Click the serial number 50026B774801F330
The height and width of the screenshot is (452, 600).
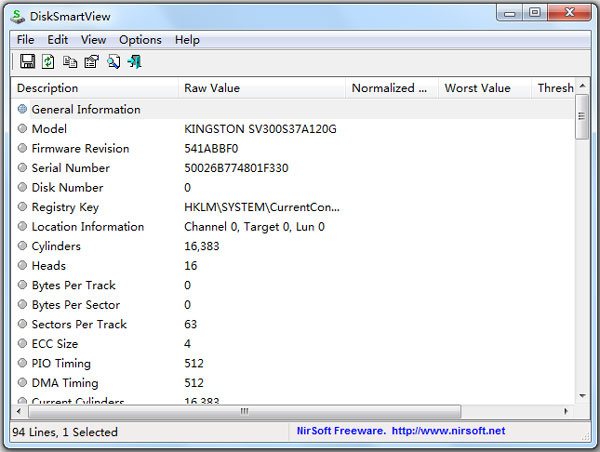point(236,168)
